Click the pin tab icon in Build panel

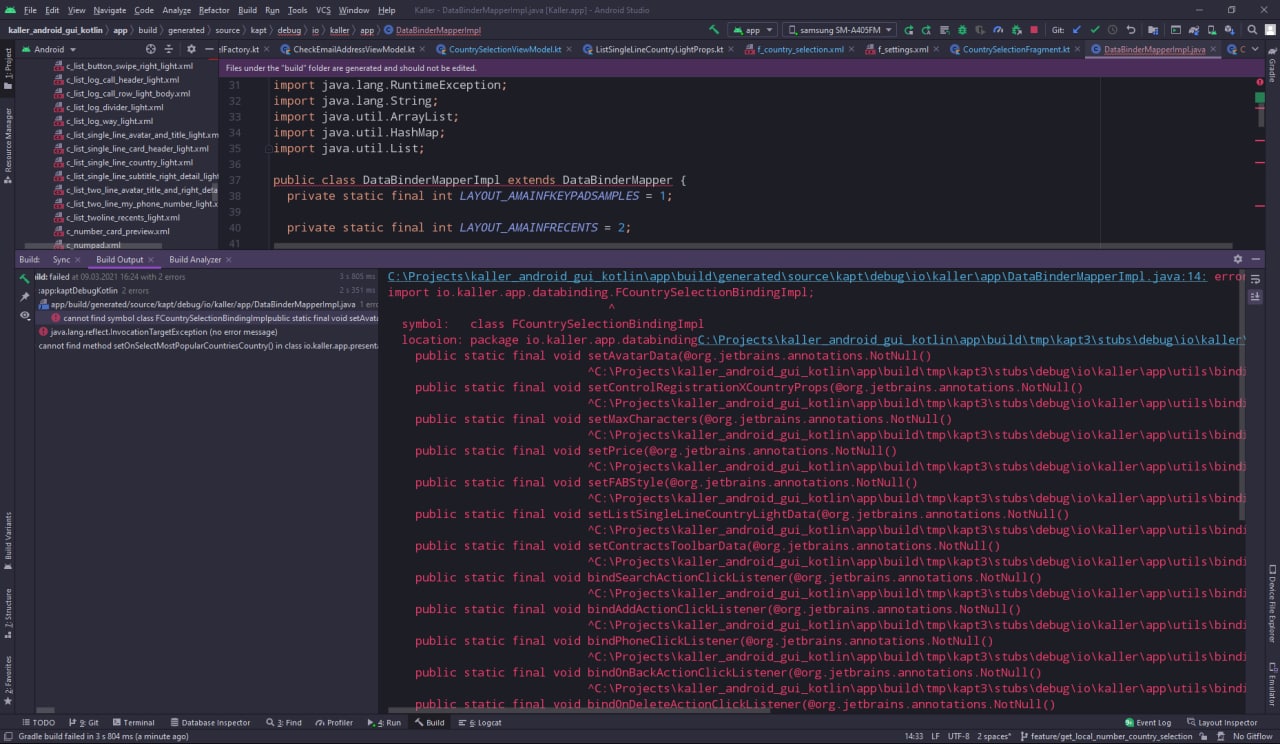coord(25,296)
